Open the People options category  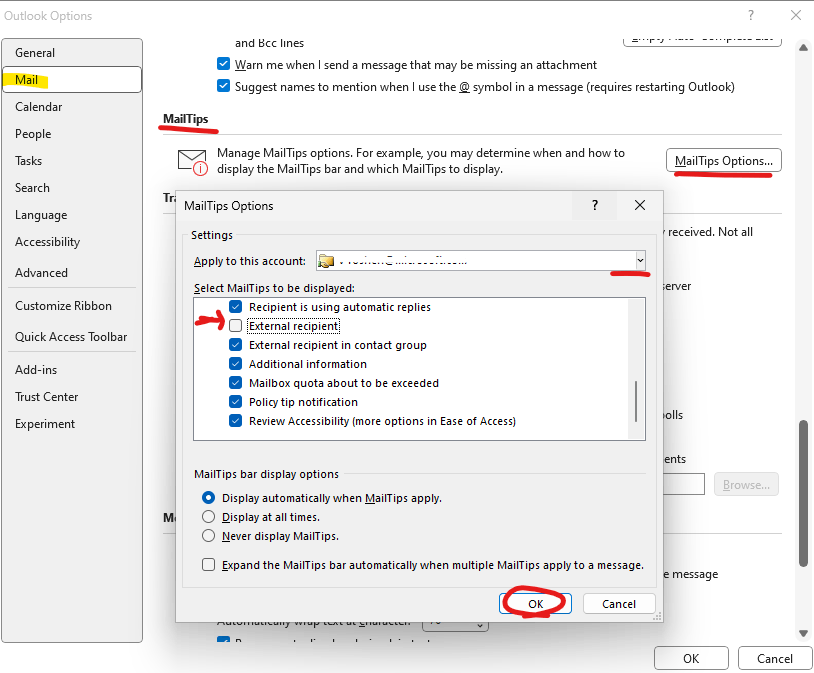click(72, 133)
